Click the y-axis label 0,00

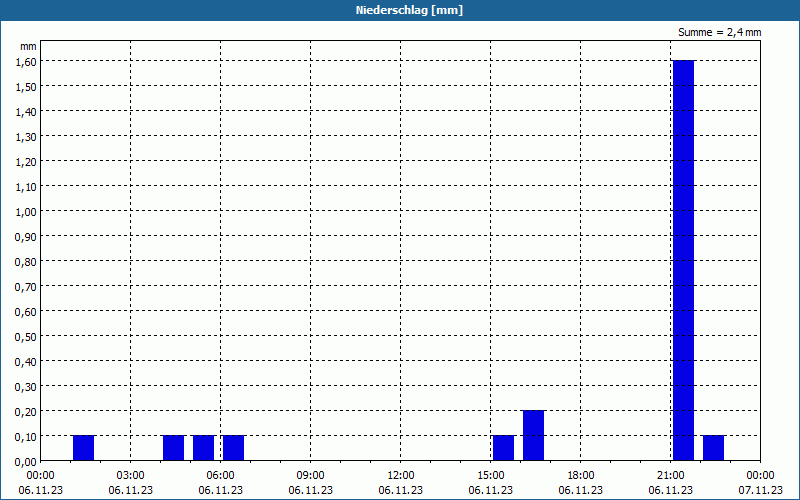click(26, 461)
